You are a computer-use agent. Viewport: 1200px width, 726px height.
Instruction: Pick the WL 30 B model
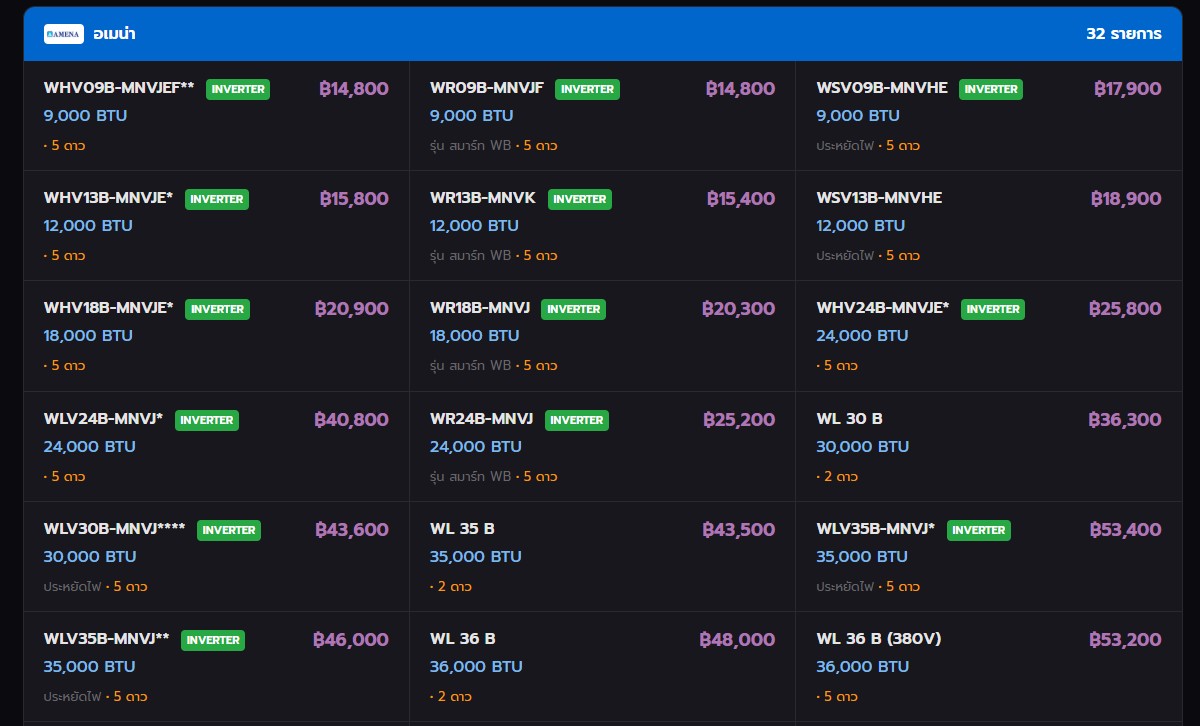coord(849,419)
